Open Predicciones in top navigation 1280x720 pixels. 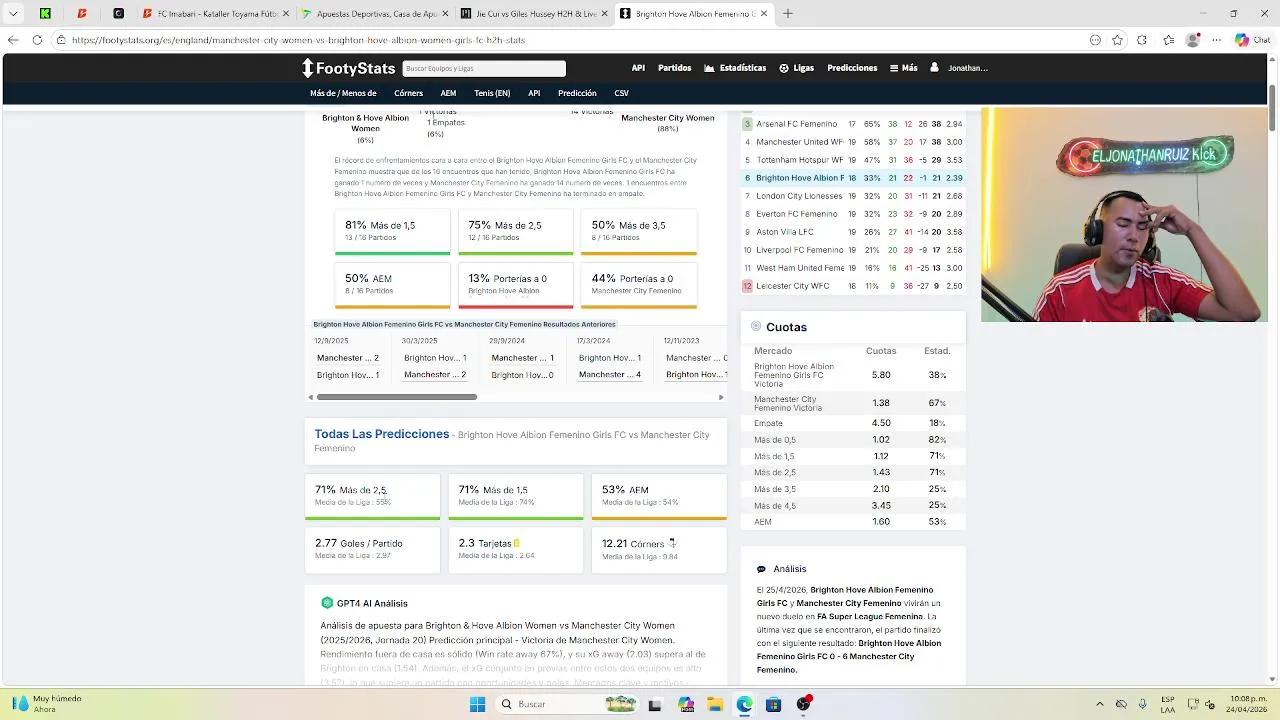(852, 68)
